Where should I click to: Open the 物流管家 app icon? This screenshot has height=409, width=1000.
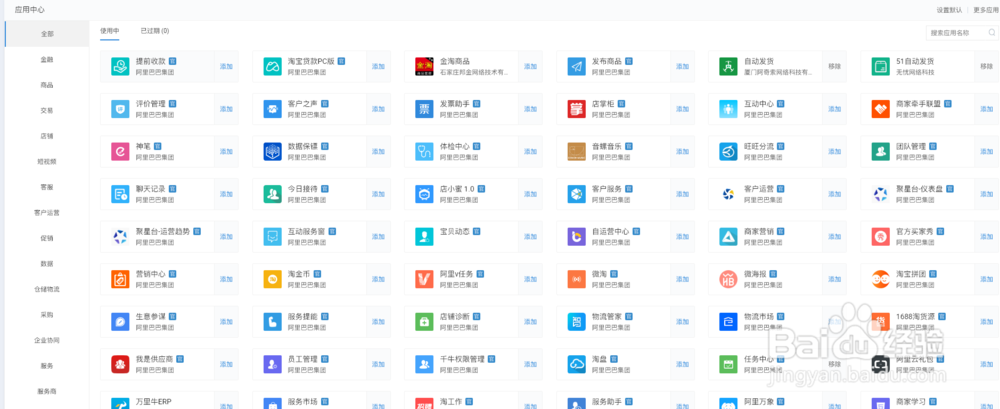[577, 322]
